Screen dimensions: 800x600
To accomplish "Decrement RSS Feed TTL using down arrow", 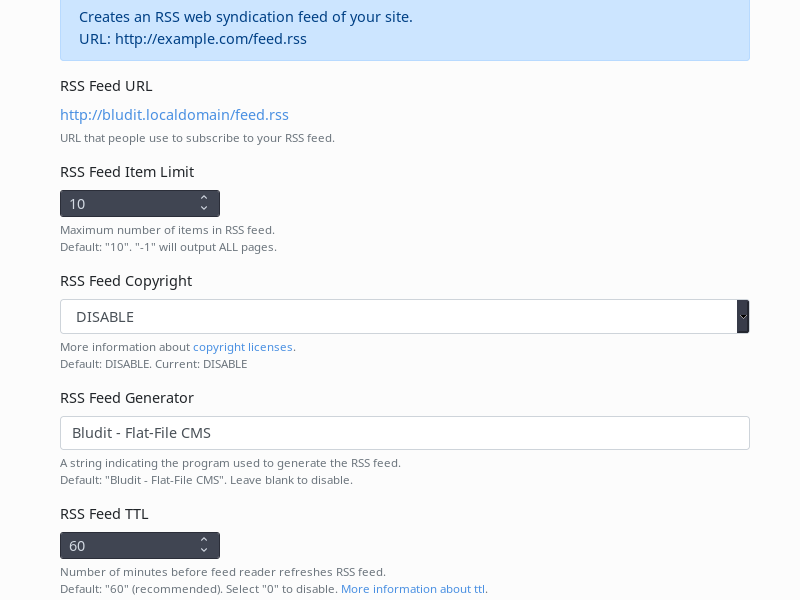I will 204,551.
